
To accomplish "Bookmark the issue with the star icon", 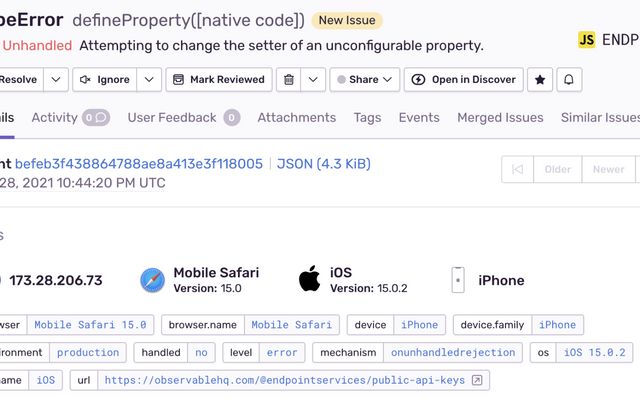I will 540,80.
